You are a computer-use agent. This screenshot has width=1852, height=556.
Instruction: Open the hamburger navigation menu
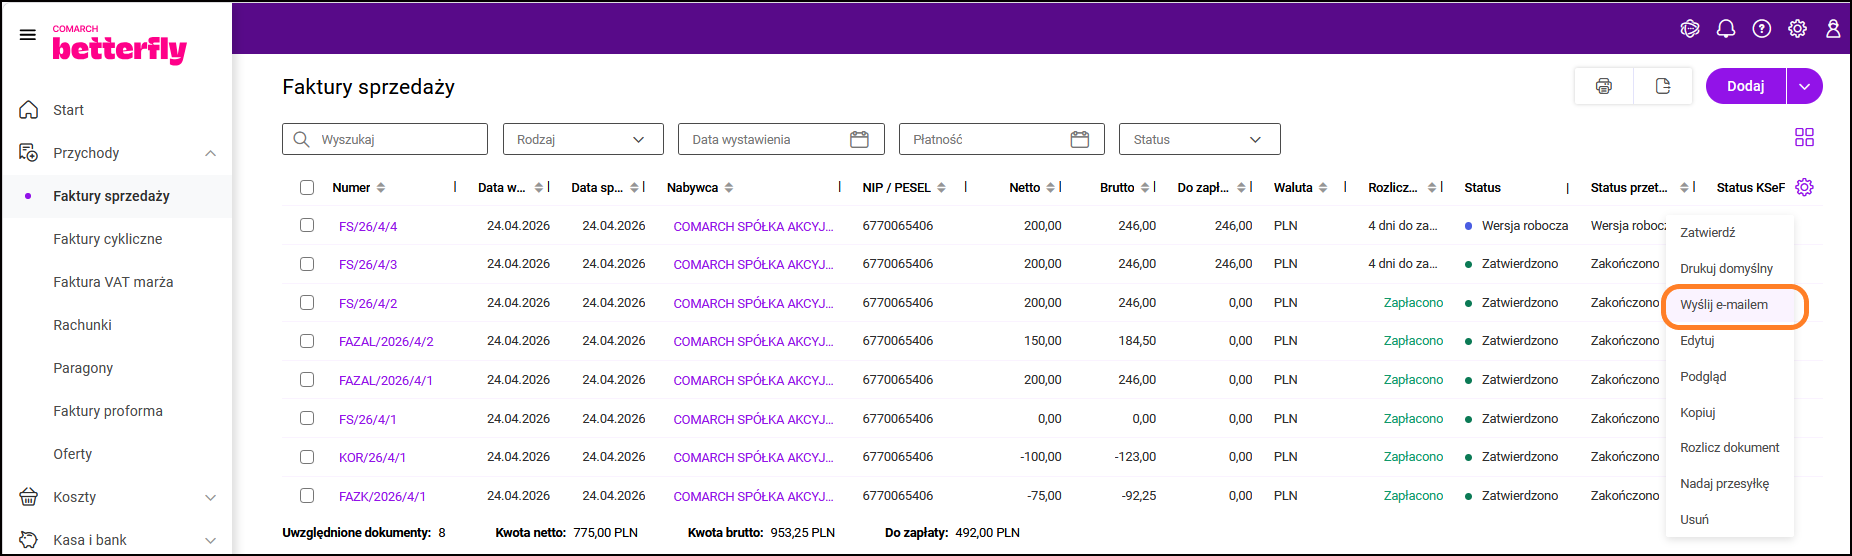pyautogui.click(x=28, y=35)
